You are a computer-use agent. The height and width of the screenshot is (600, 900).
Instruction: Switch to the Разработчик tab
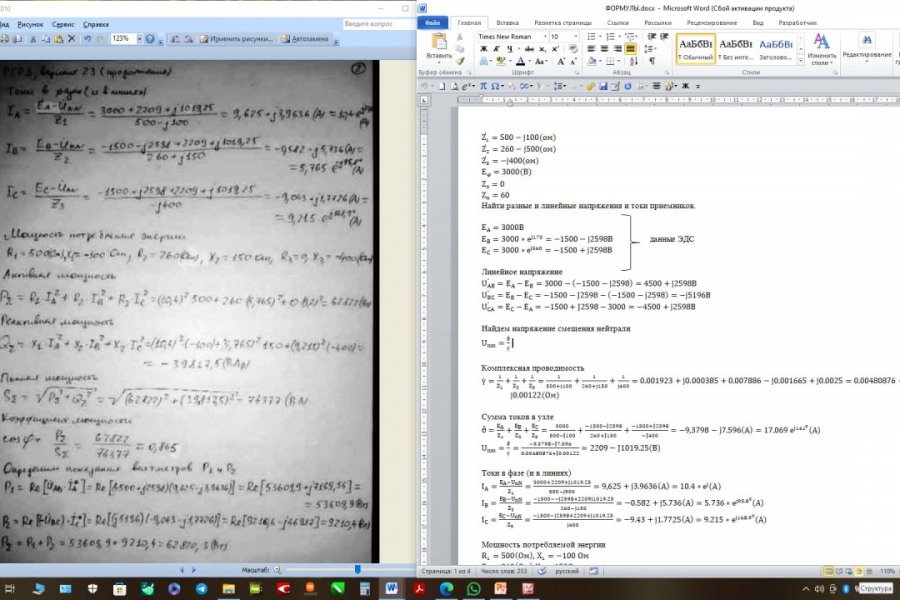pos(797,22)
